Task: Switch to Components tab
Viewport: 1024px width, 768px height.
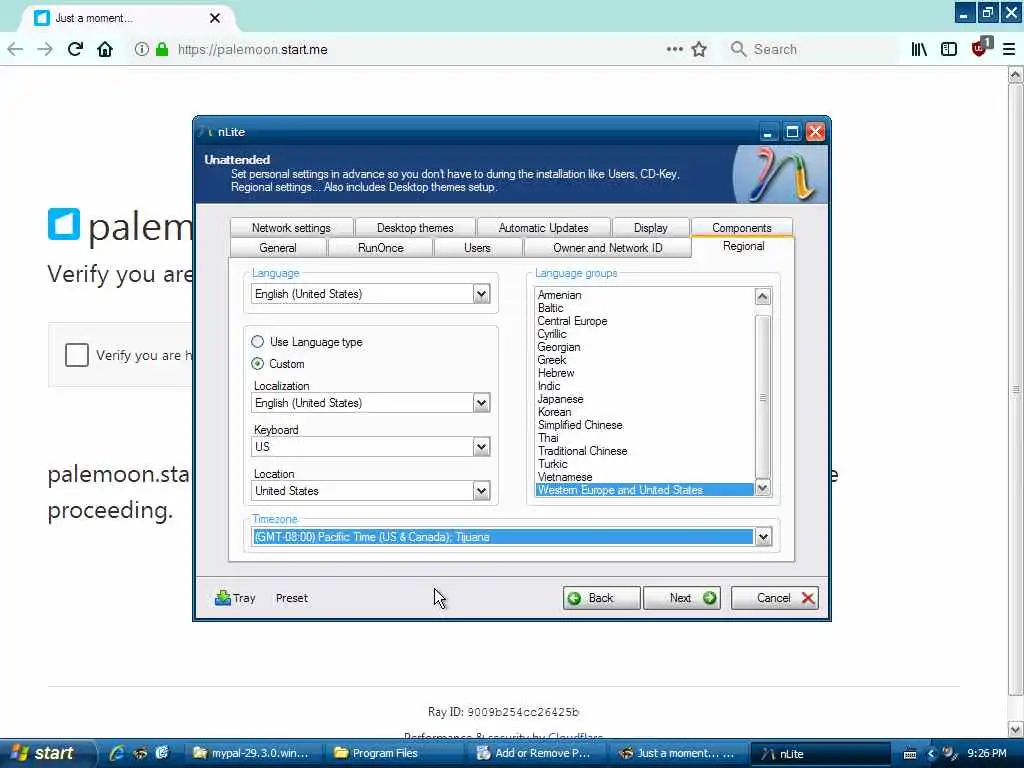Action: pyautogui.click(x=742, y=227)
